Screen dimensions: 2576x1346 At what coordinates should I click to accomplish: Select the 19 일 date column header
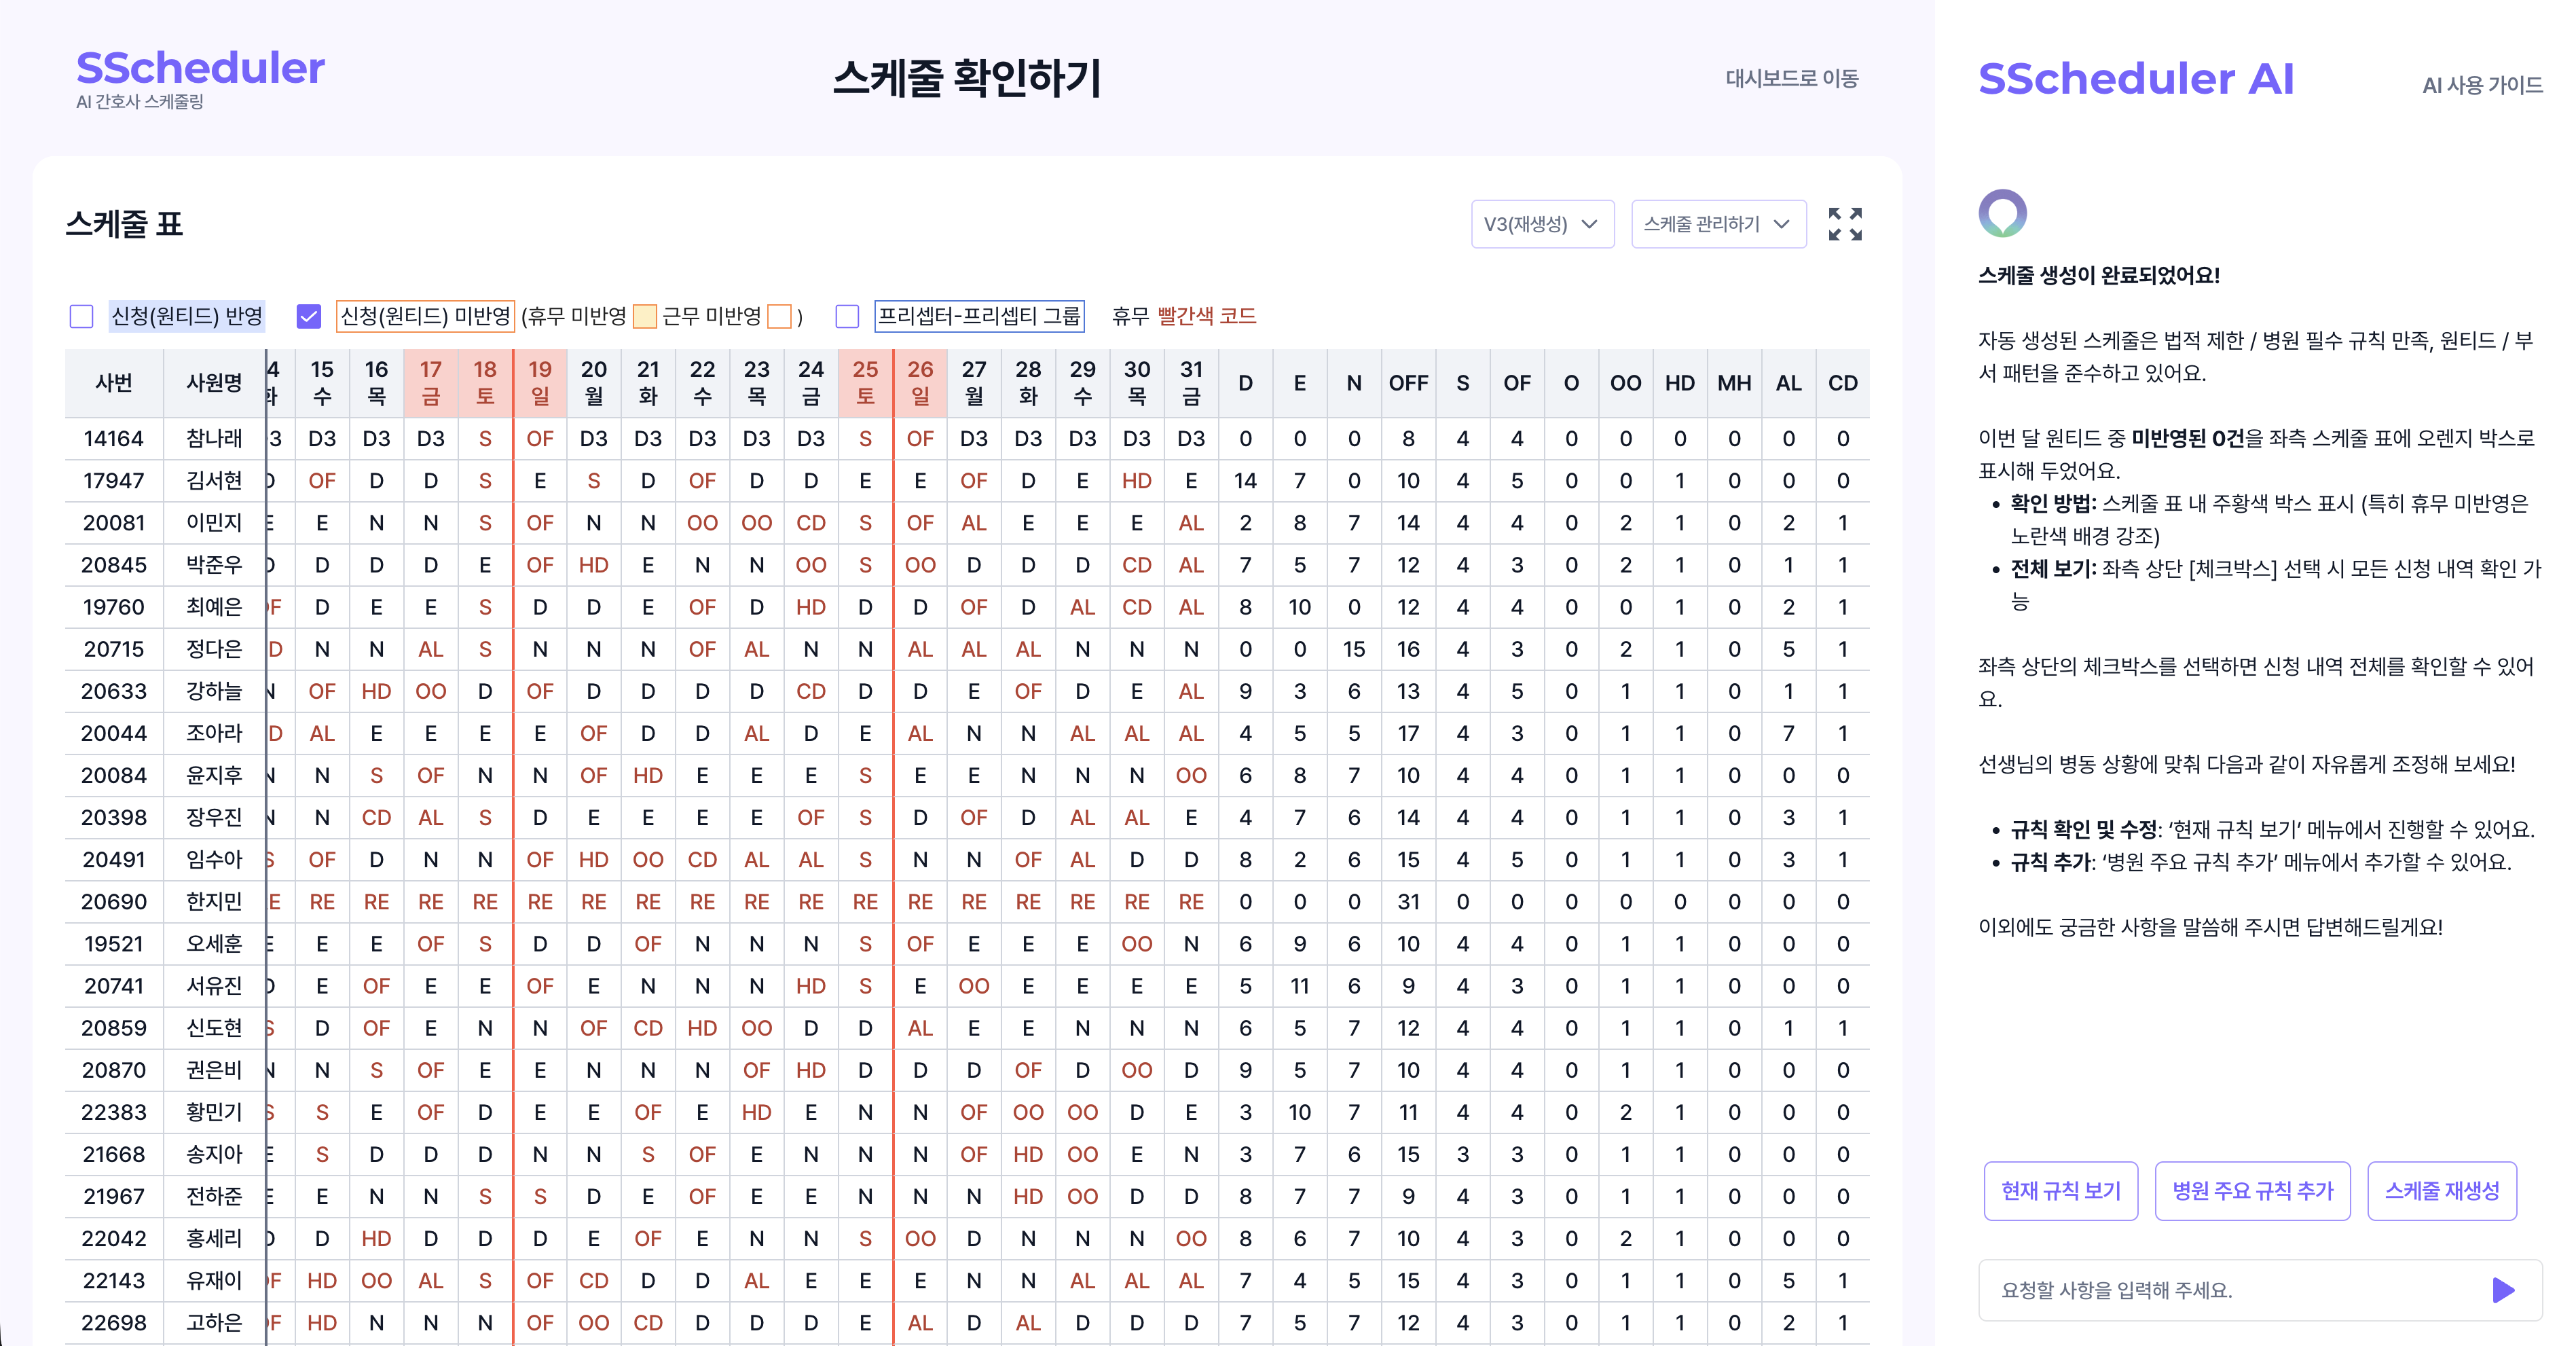click(x=540, y=383)
